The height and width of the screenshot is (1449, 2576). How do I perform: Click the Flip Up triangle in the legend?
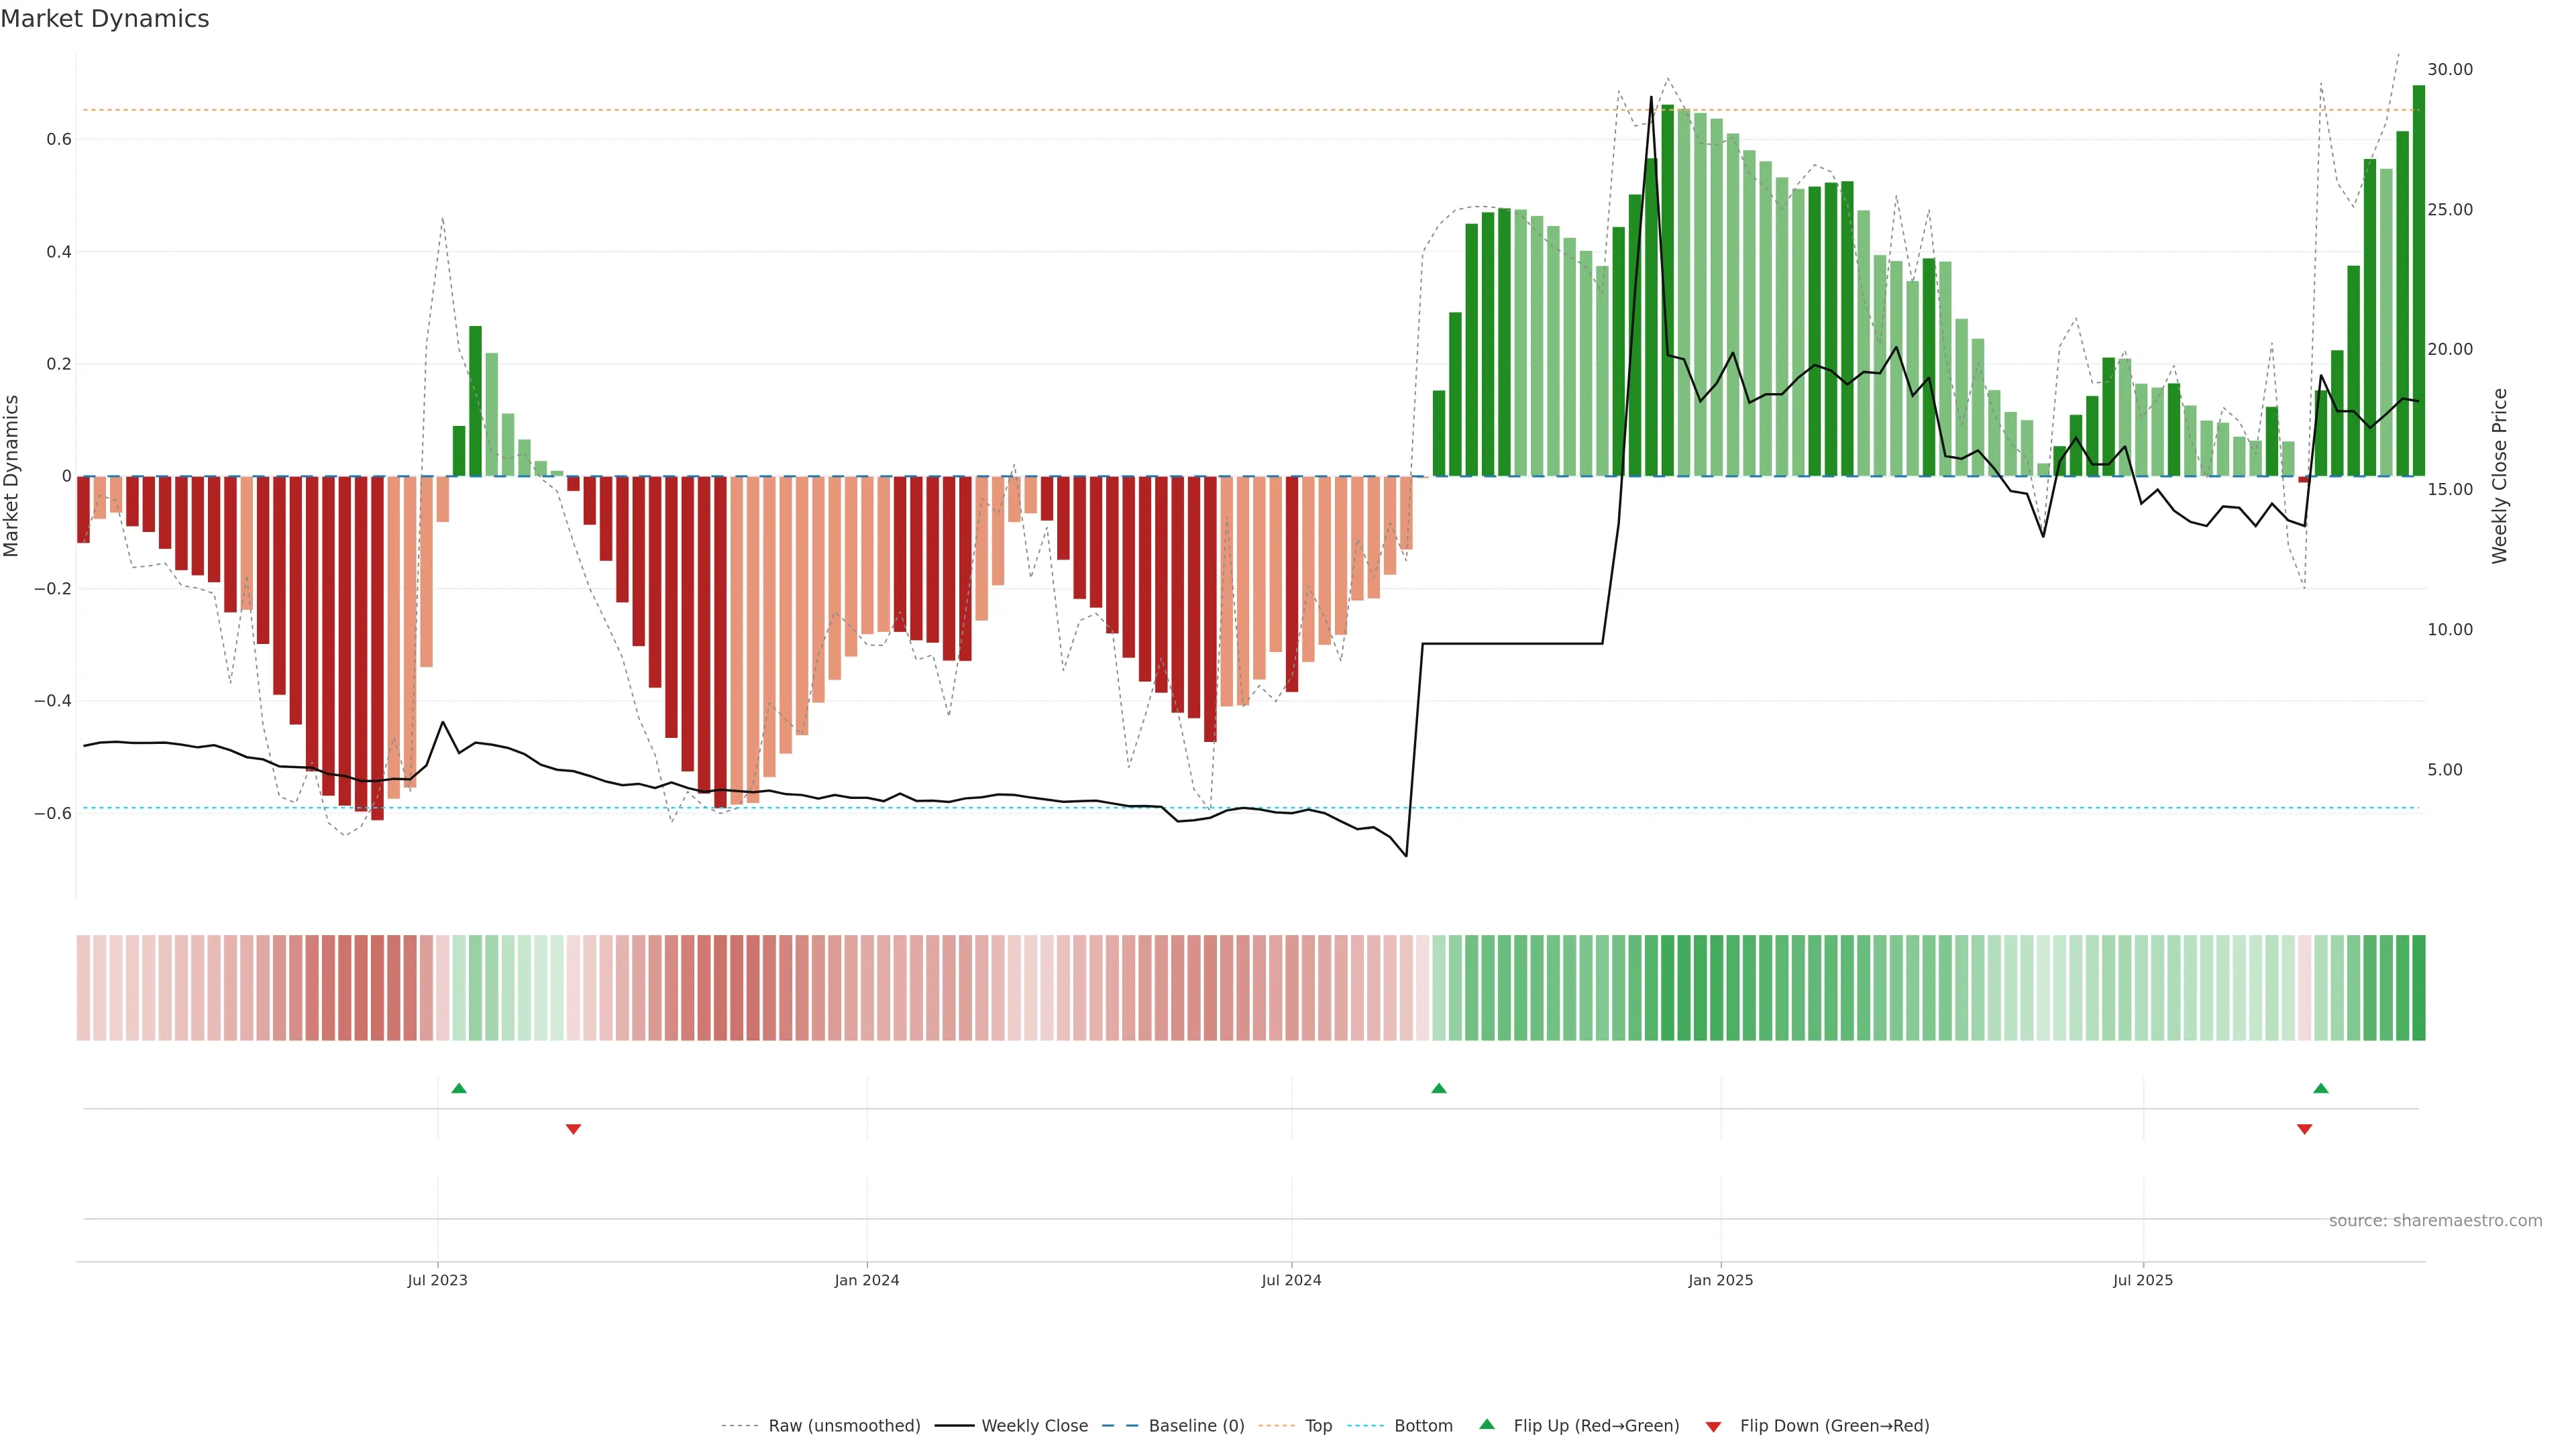(x=1487, y=1424)
